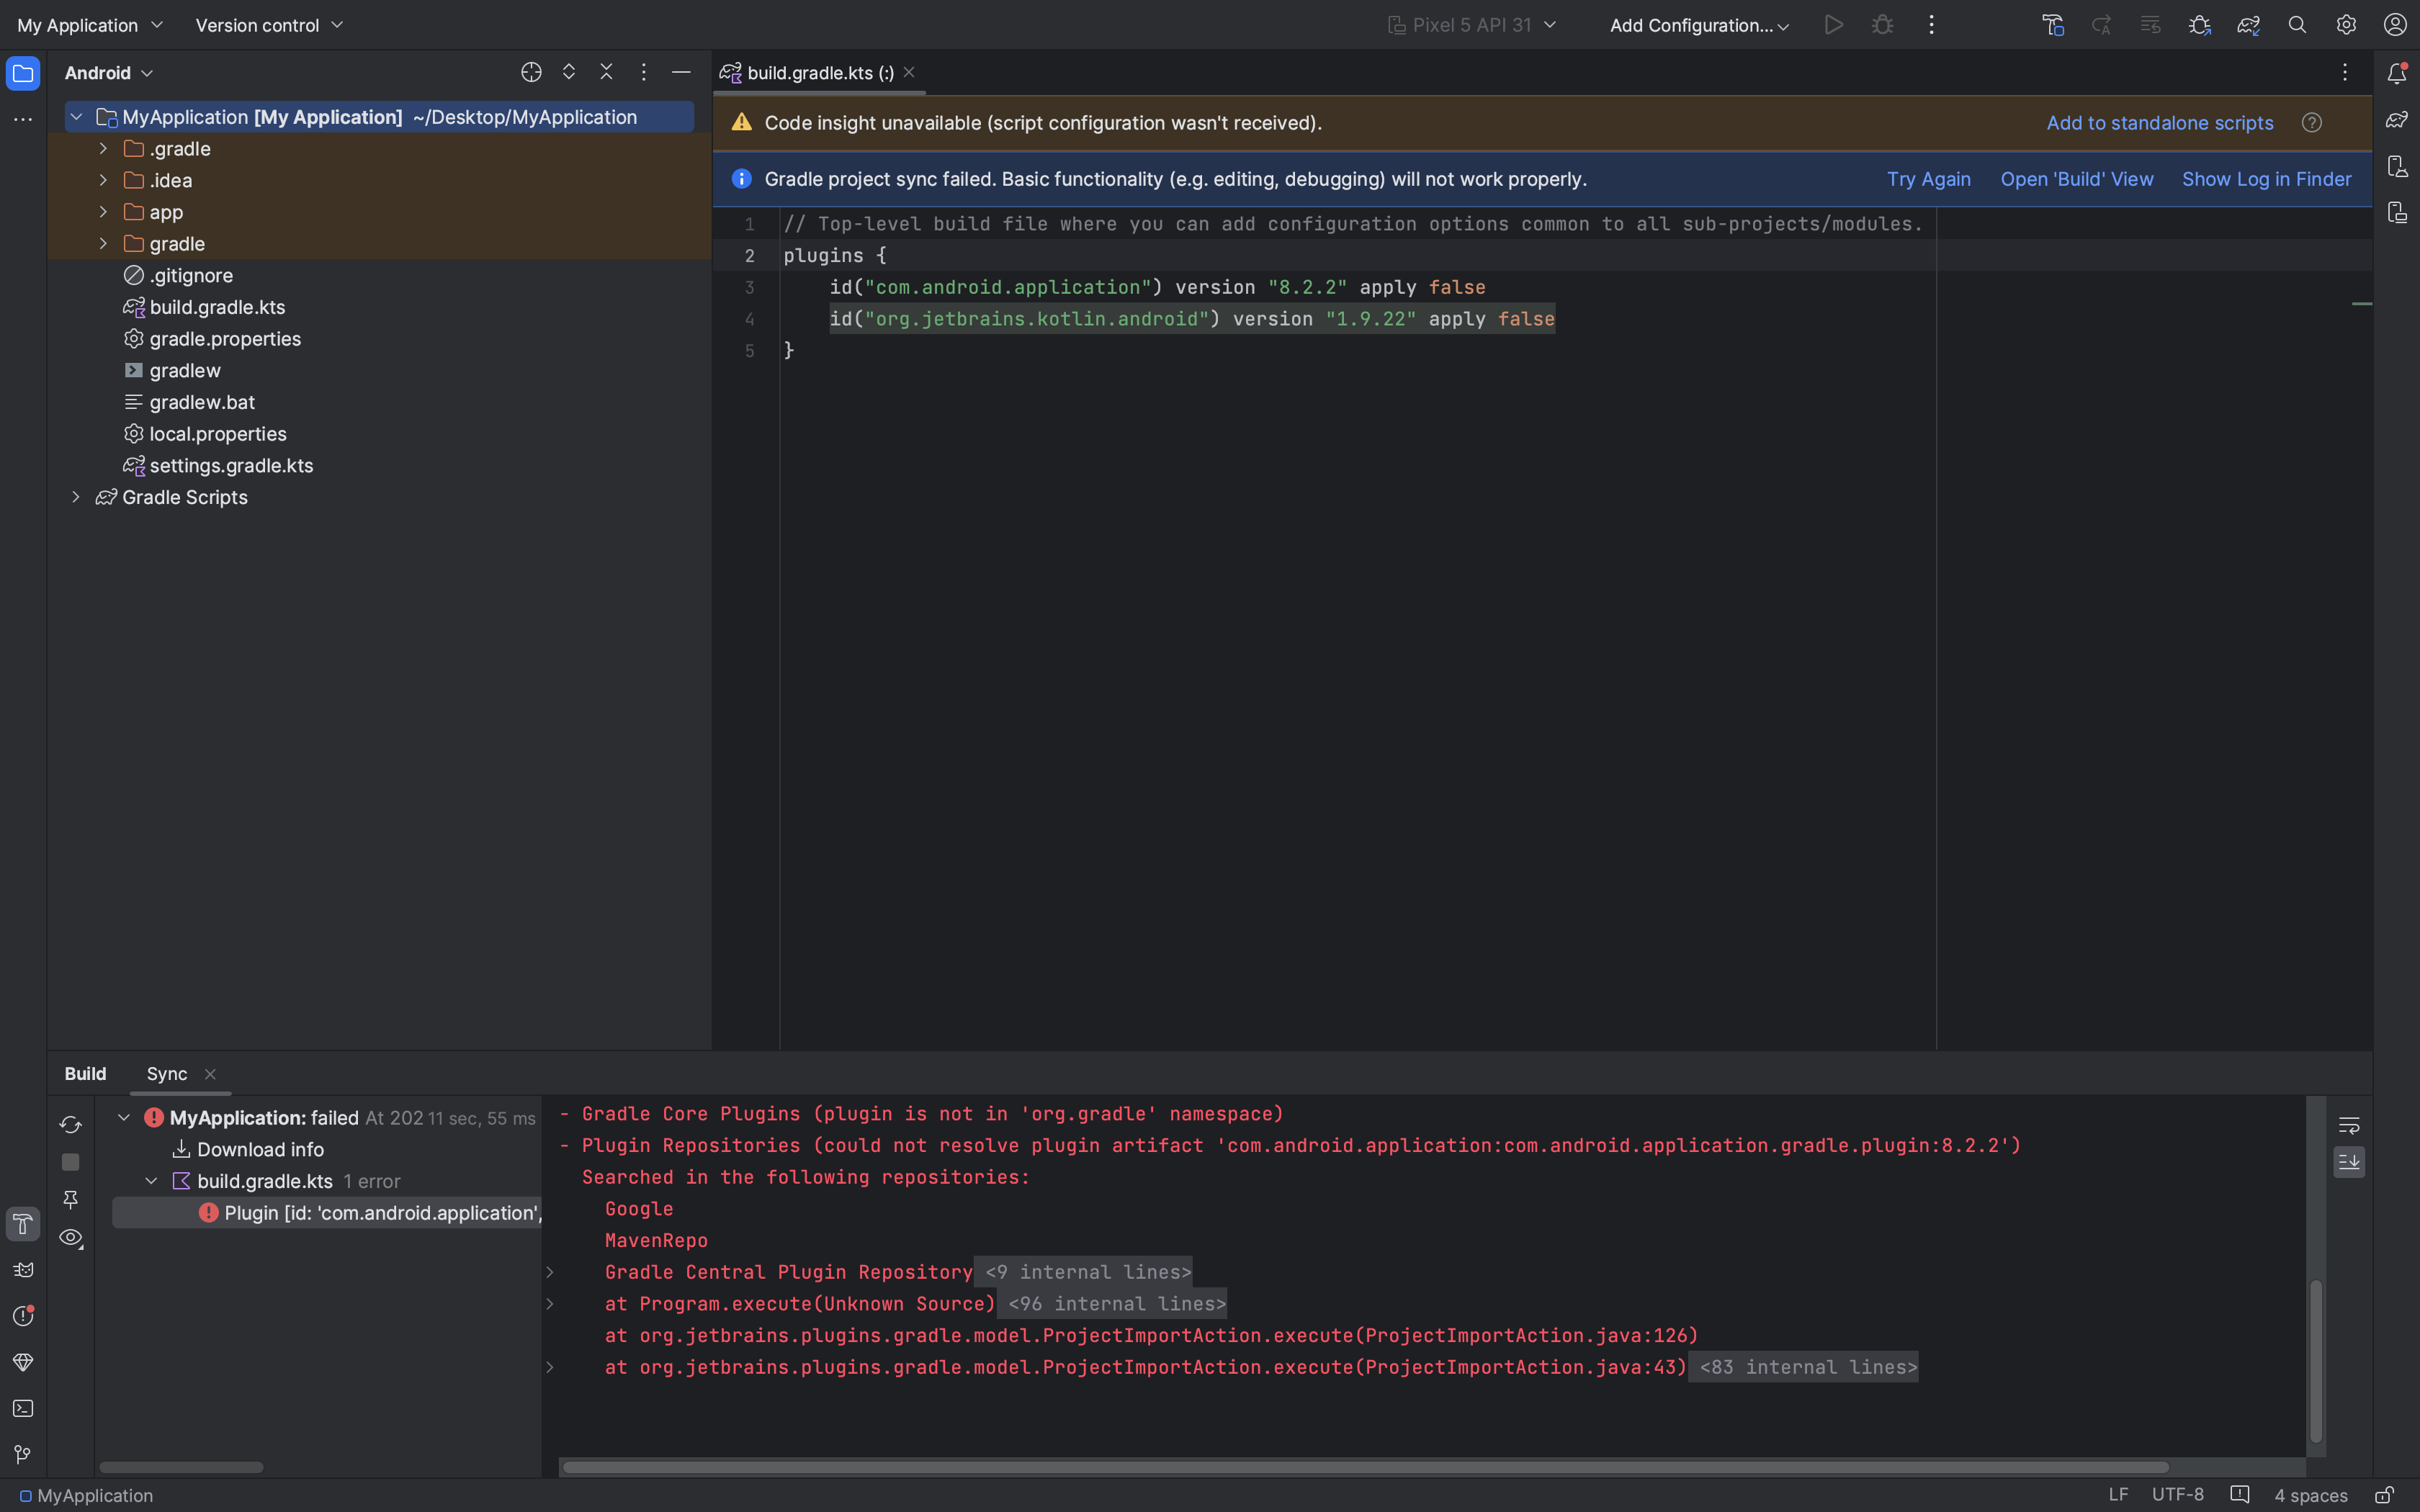
Task: Select settings.gradle.kts file
Action: (231, 466)
